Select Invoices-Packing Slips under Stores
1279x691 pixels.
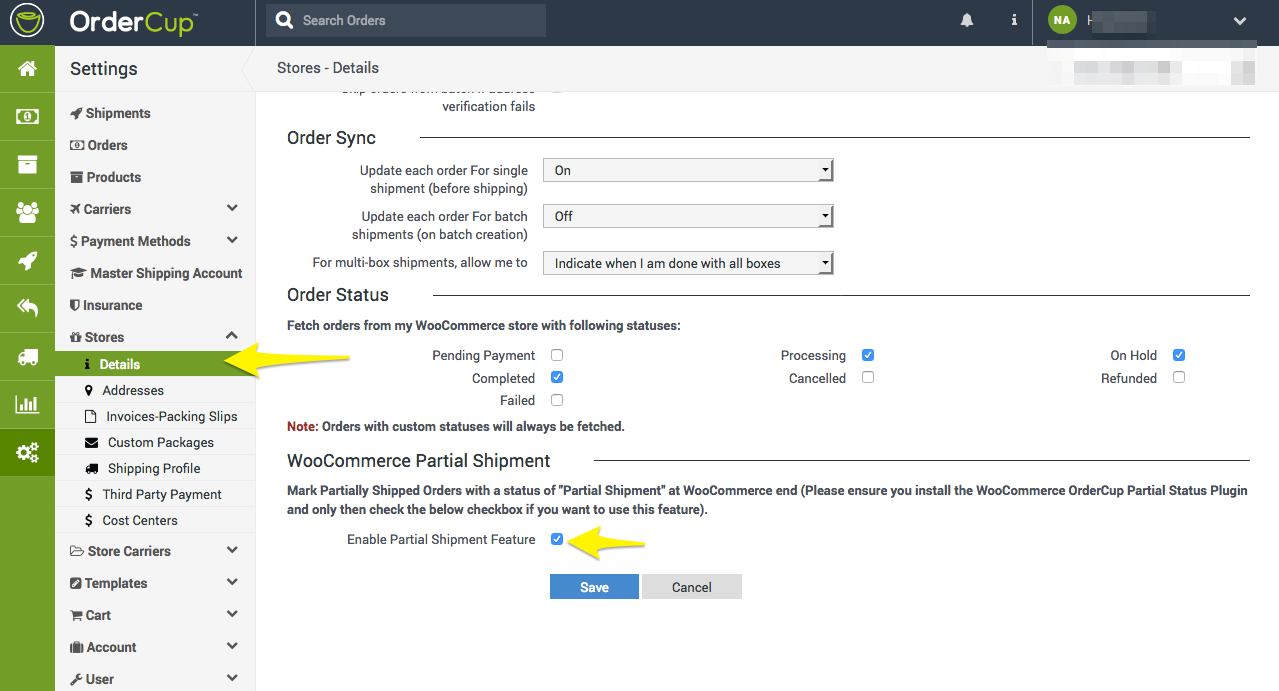click(162, 416)
